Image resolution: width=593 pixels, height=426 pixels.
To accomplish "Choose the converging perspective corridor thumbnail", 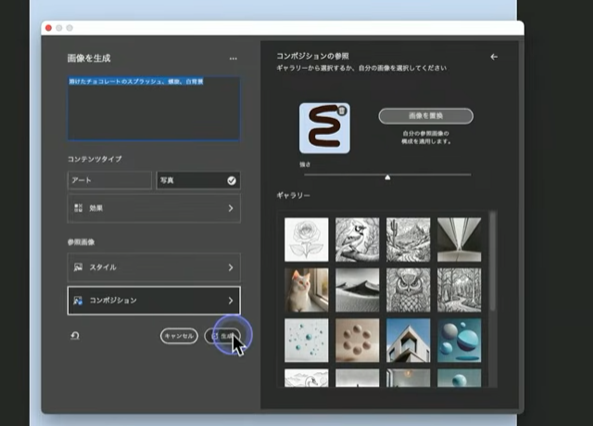I will pos(459,239).
